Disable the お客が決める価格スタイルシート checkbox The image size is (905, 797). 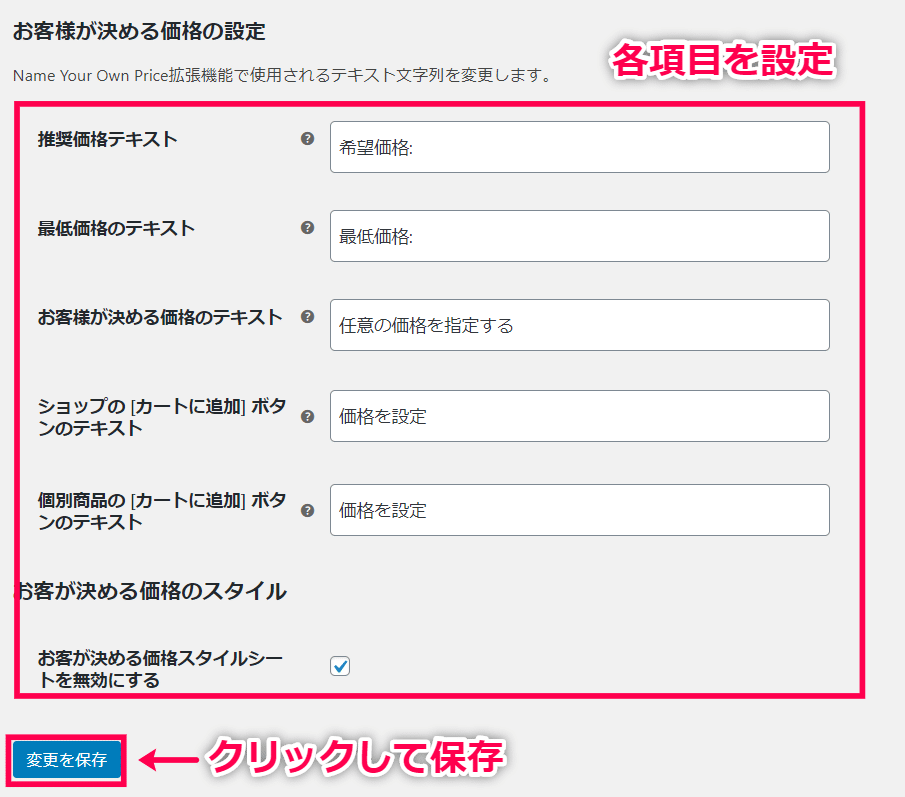pos(340,665)
